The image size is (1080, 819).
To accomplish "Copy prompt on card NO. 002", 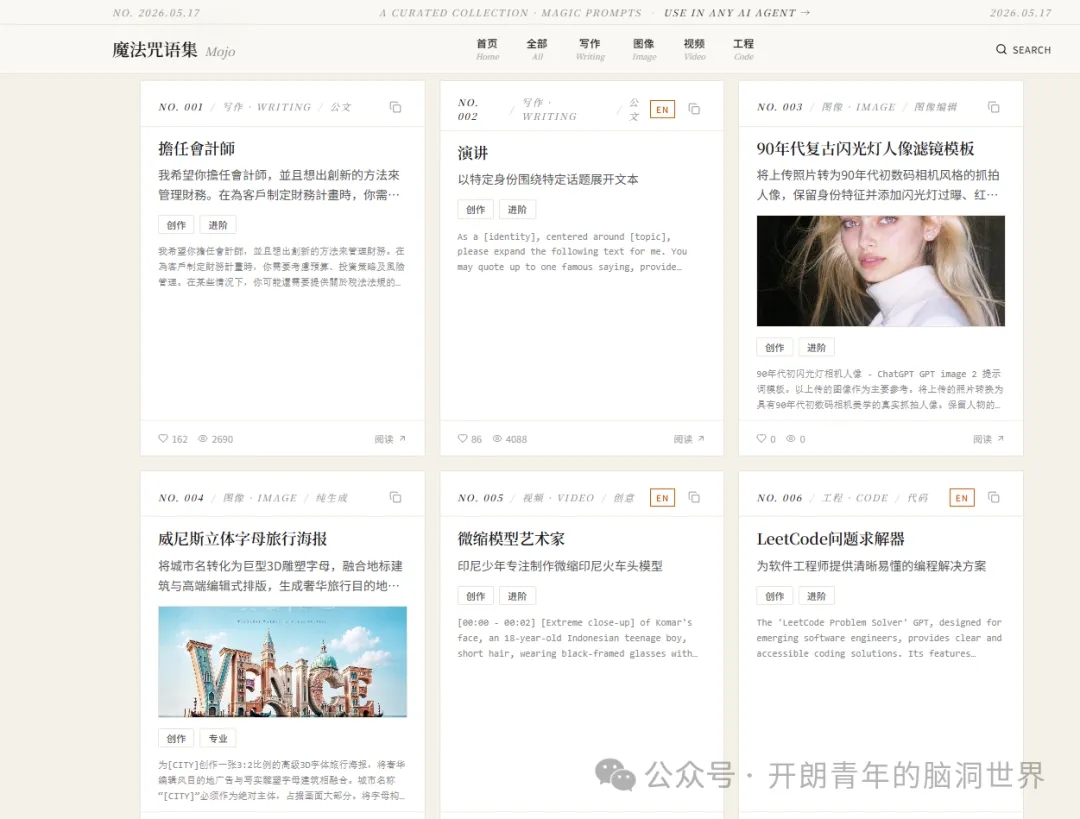I will coord(694,109).
